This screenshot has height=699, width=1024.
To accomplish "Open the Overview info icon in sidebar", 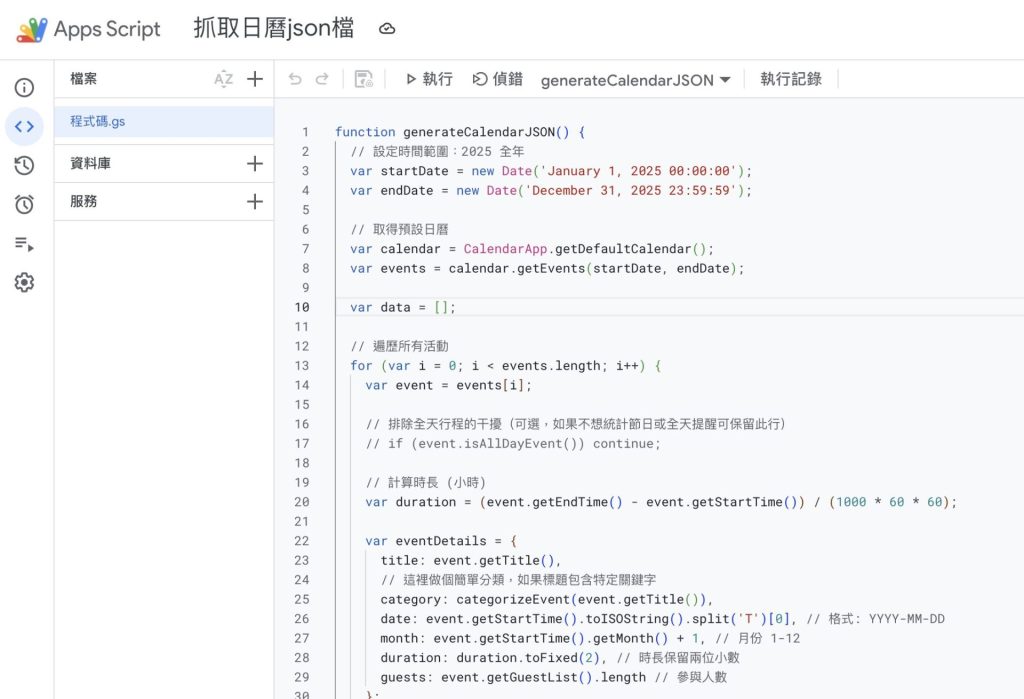I will pos(24,88).
